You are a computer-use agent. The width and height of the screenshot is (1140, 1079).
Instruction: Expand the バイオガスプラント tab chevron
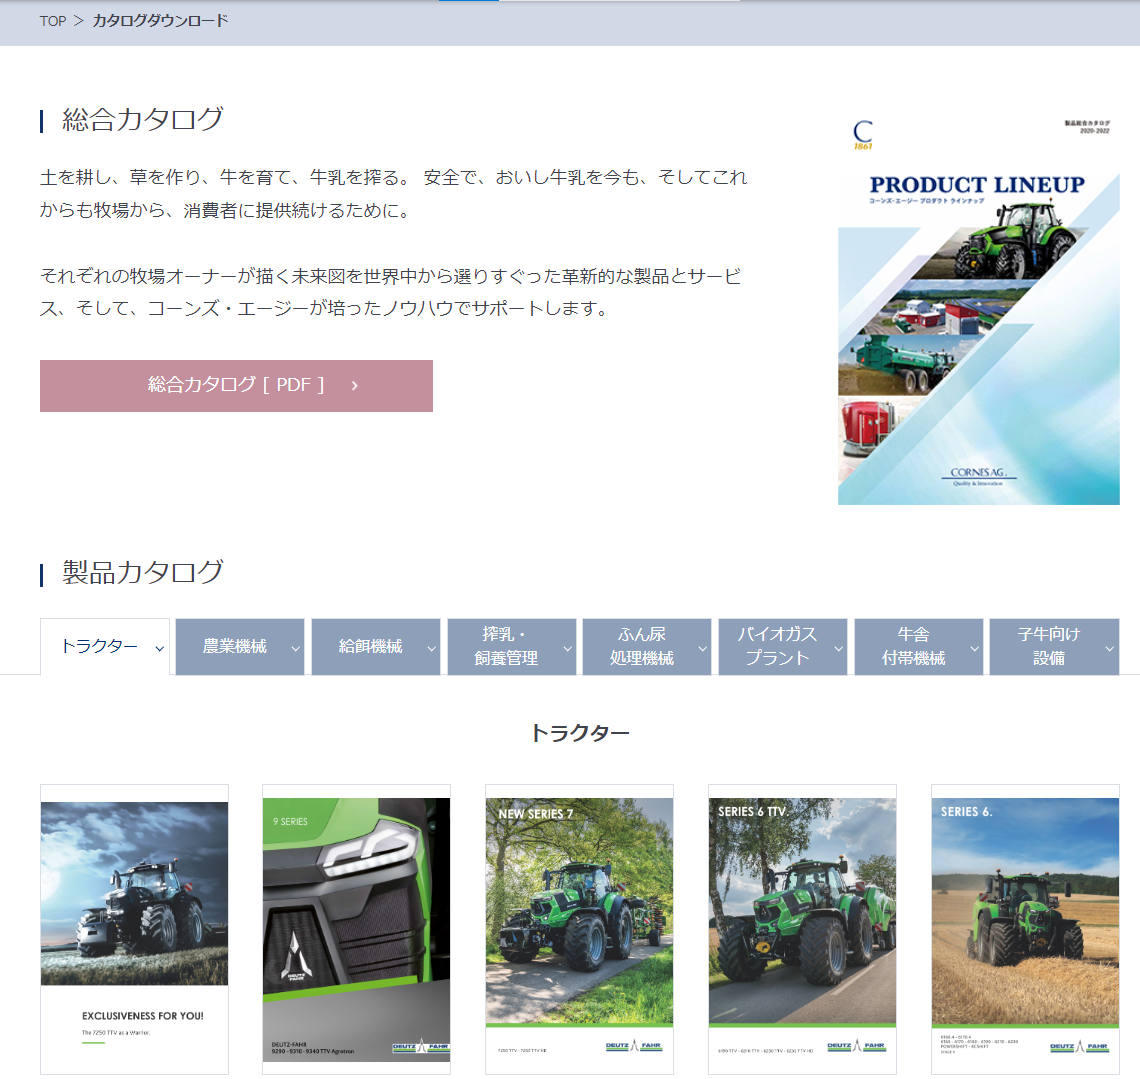coord(838,648)
